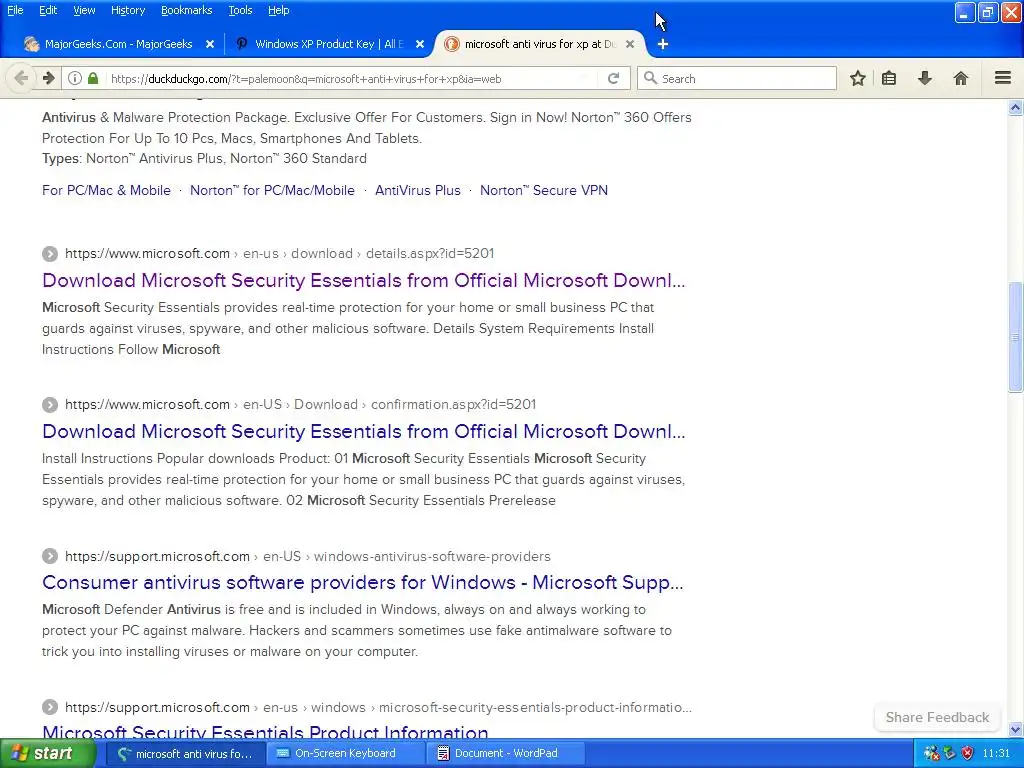Image resolution: width=1024 pixels, height=768 pixels.
Task: Click the first system tray icon
Action: 931,754
